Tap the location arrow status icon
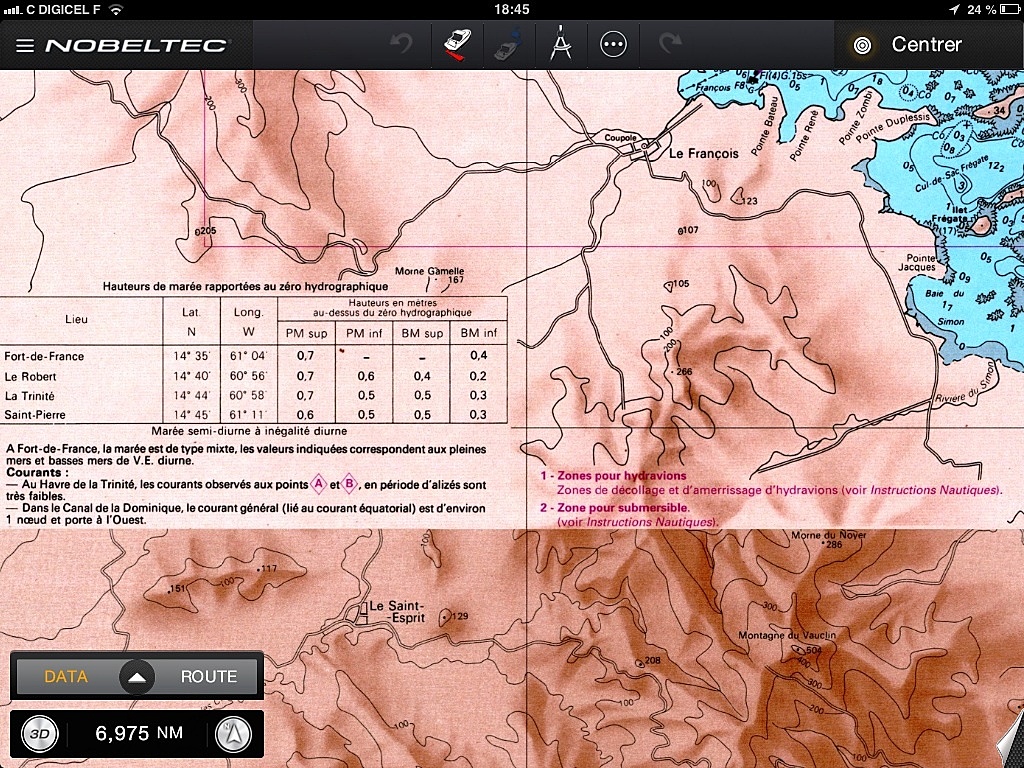Screen dimensions: 1024x768 (953, 9)
